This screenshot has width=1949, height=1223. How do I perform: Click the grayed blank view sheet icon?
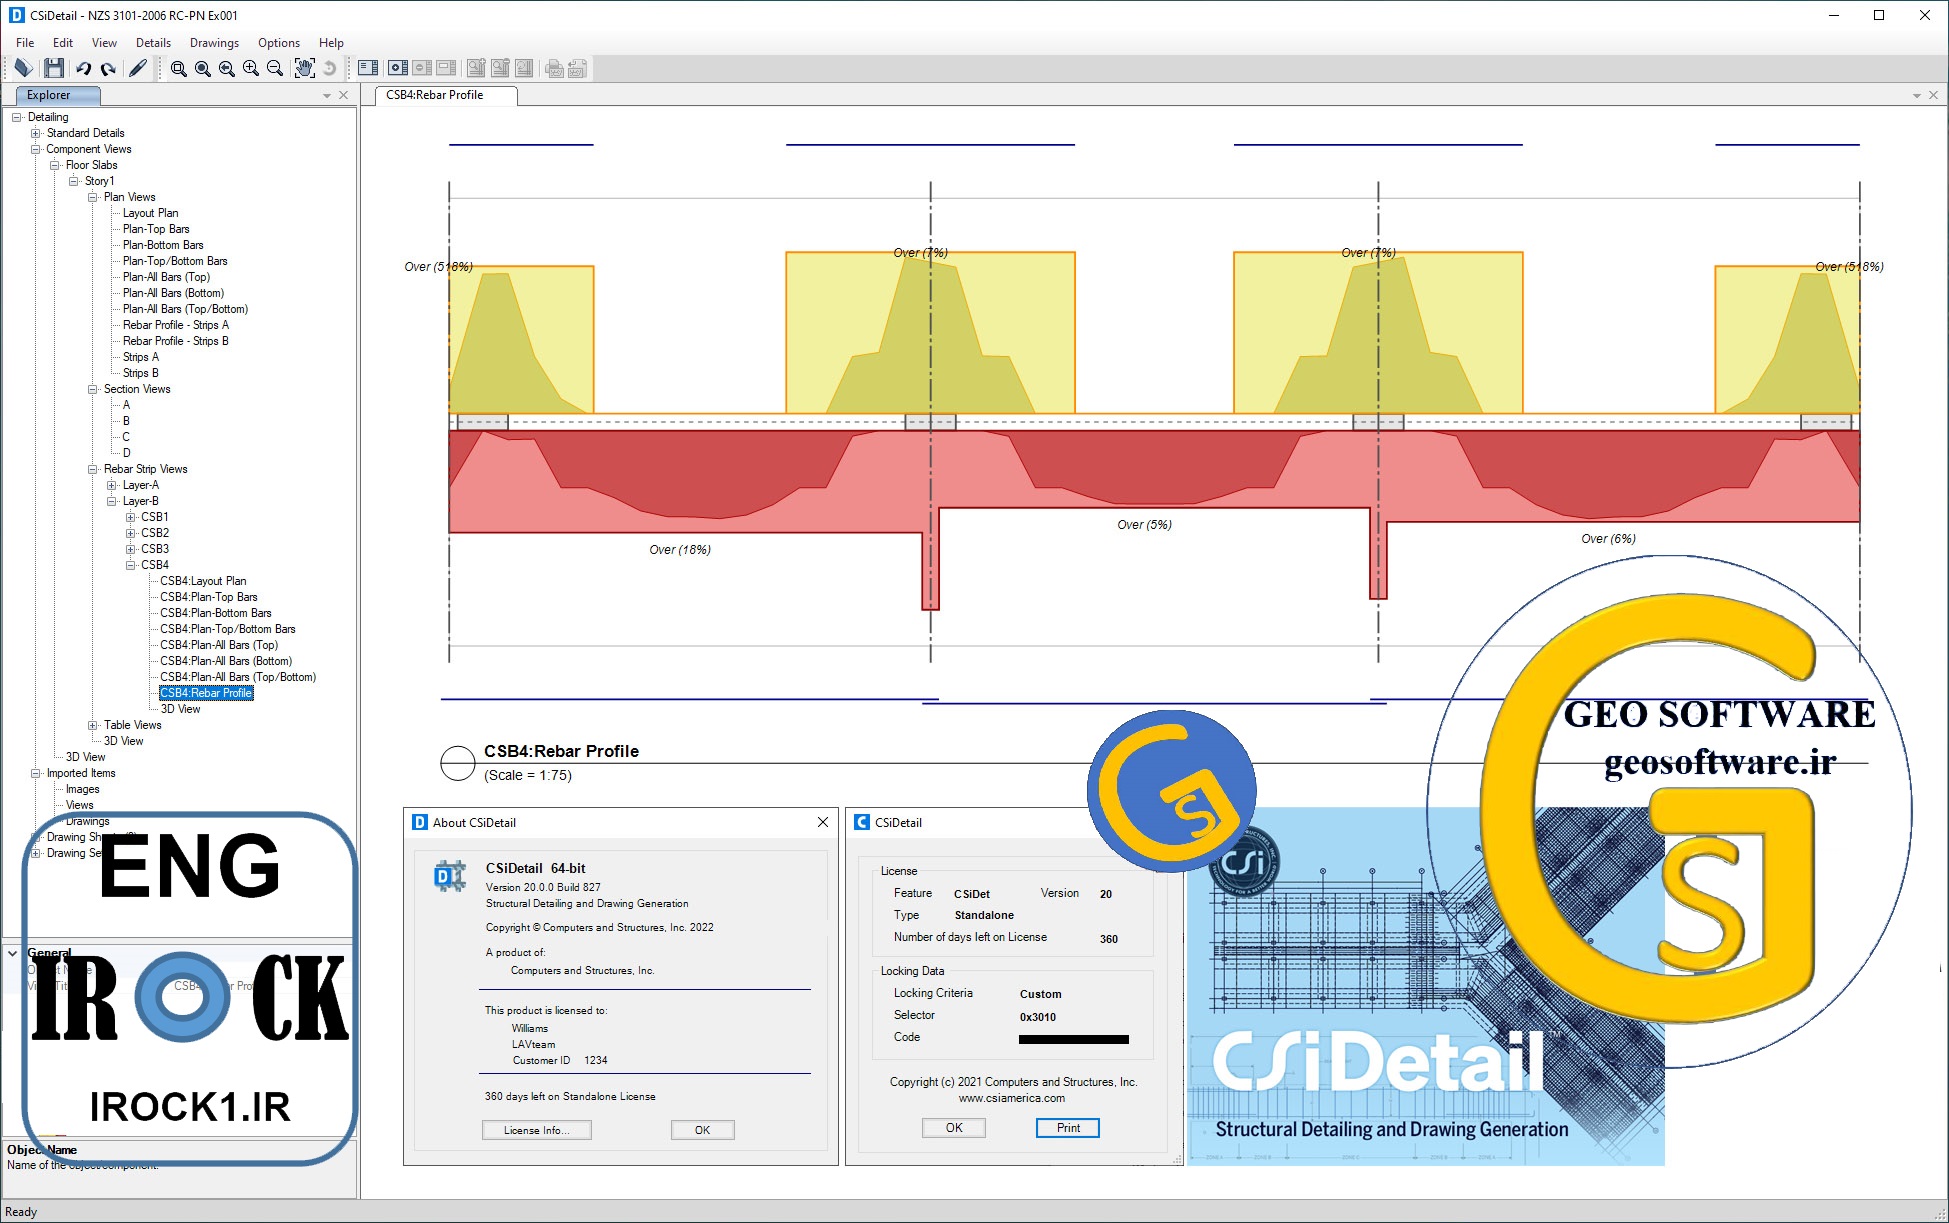pos(446,68)
